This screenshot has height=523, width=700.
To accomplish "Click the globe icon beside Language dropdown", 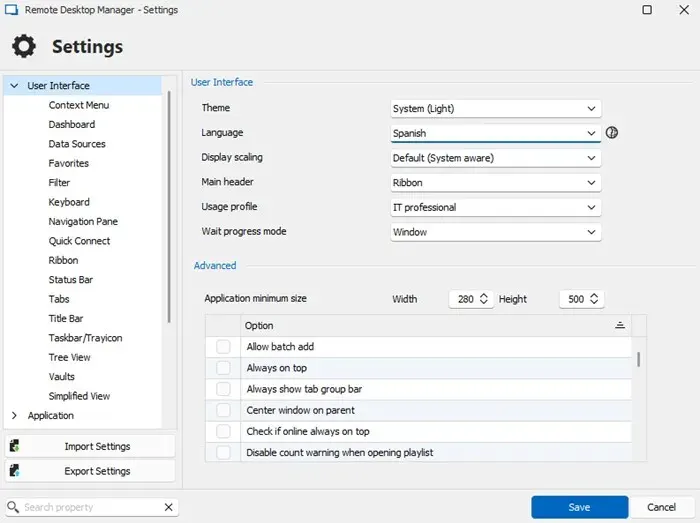I will coord(612,133).
